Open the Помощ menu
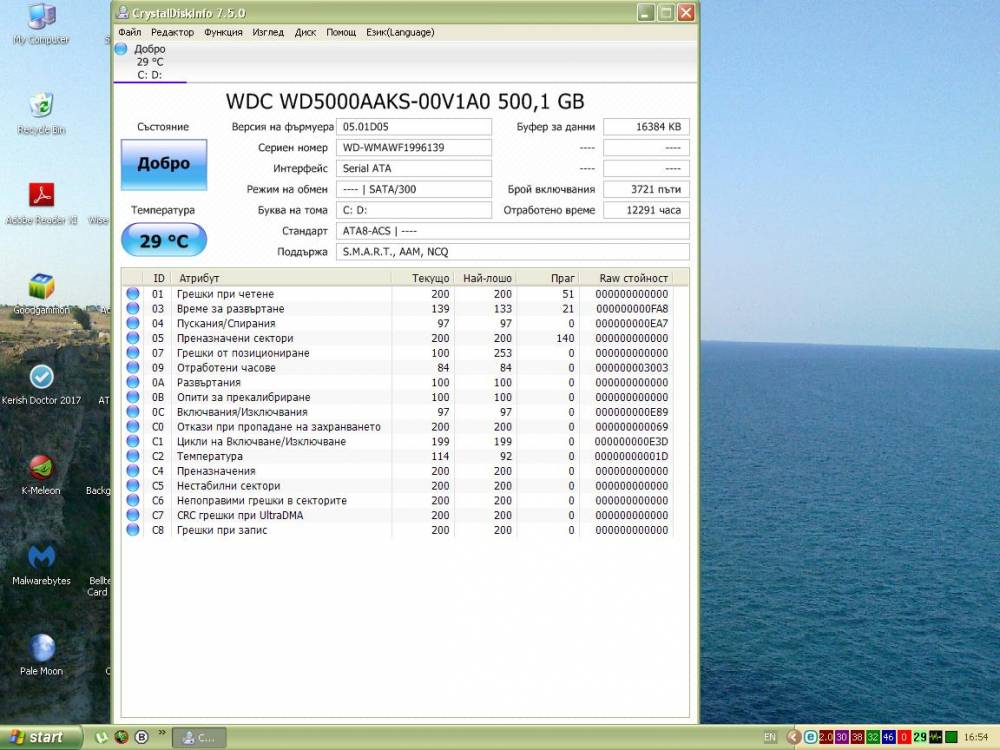1000x750 pixels. point(341,32)
